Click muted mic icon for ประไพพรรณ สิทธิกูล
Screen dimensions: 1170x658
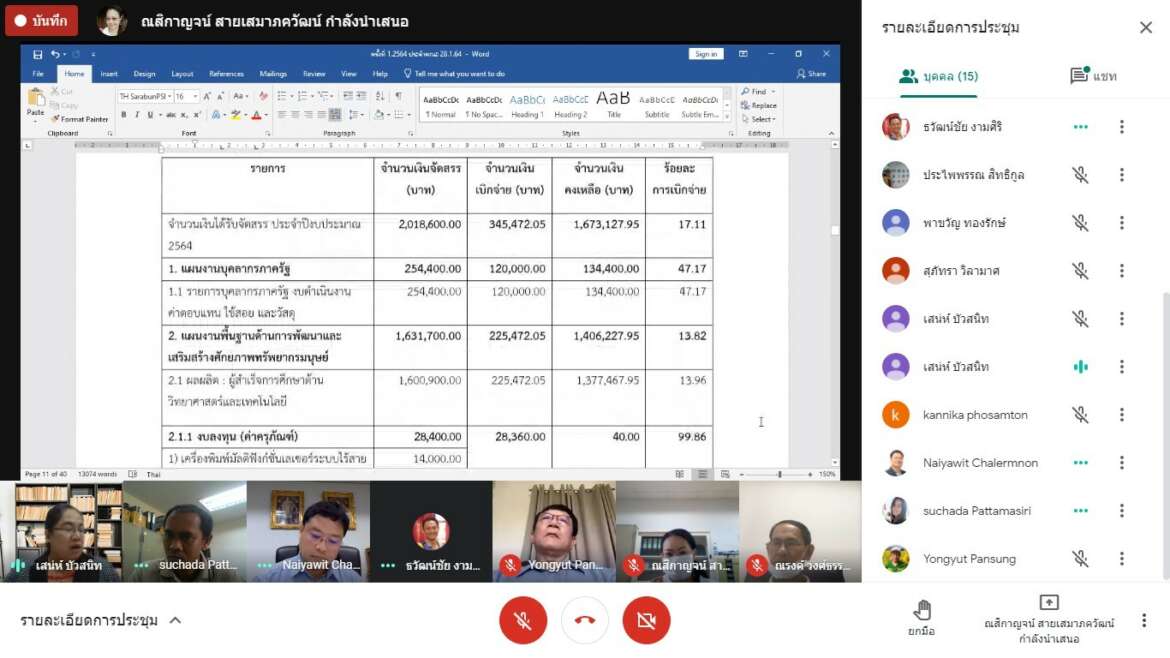pyautogui.click(x=1080, y=175)
